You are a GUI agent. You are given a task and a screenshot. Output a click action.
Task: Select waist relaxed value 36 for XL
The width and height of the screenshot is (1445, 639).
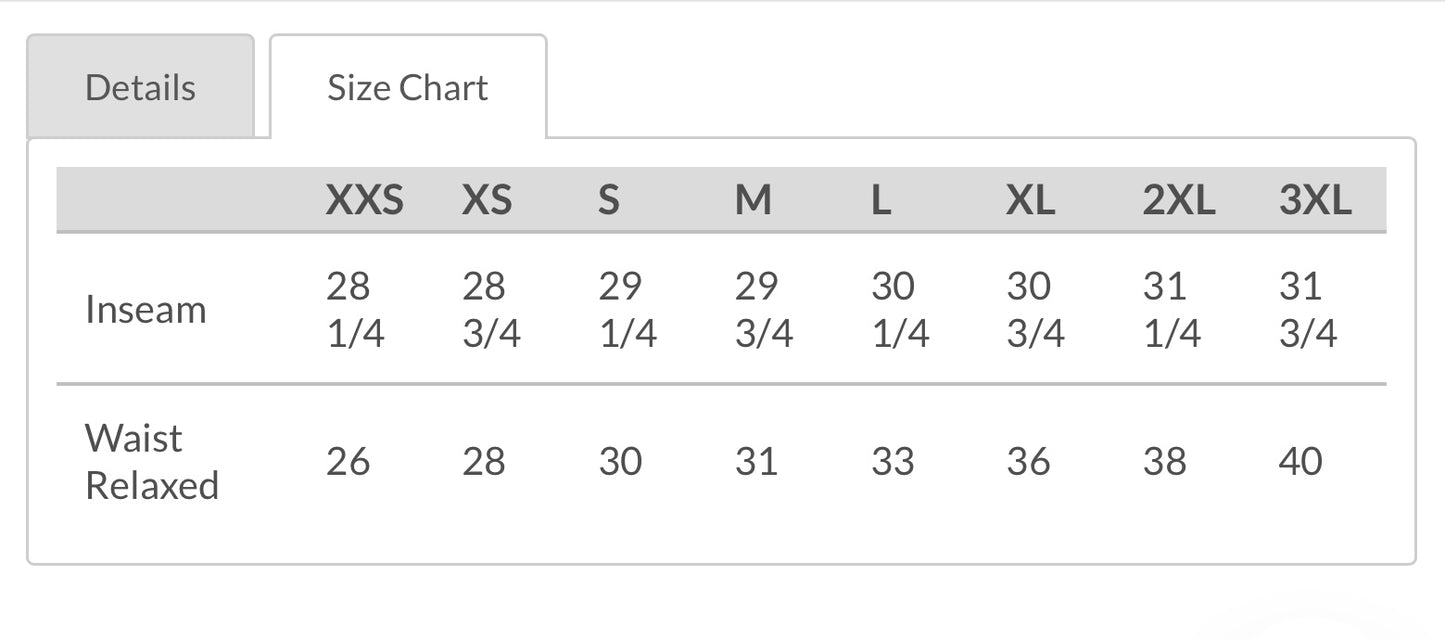point(1029,462)
